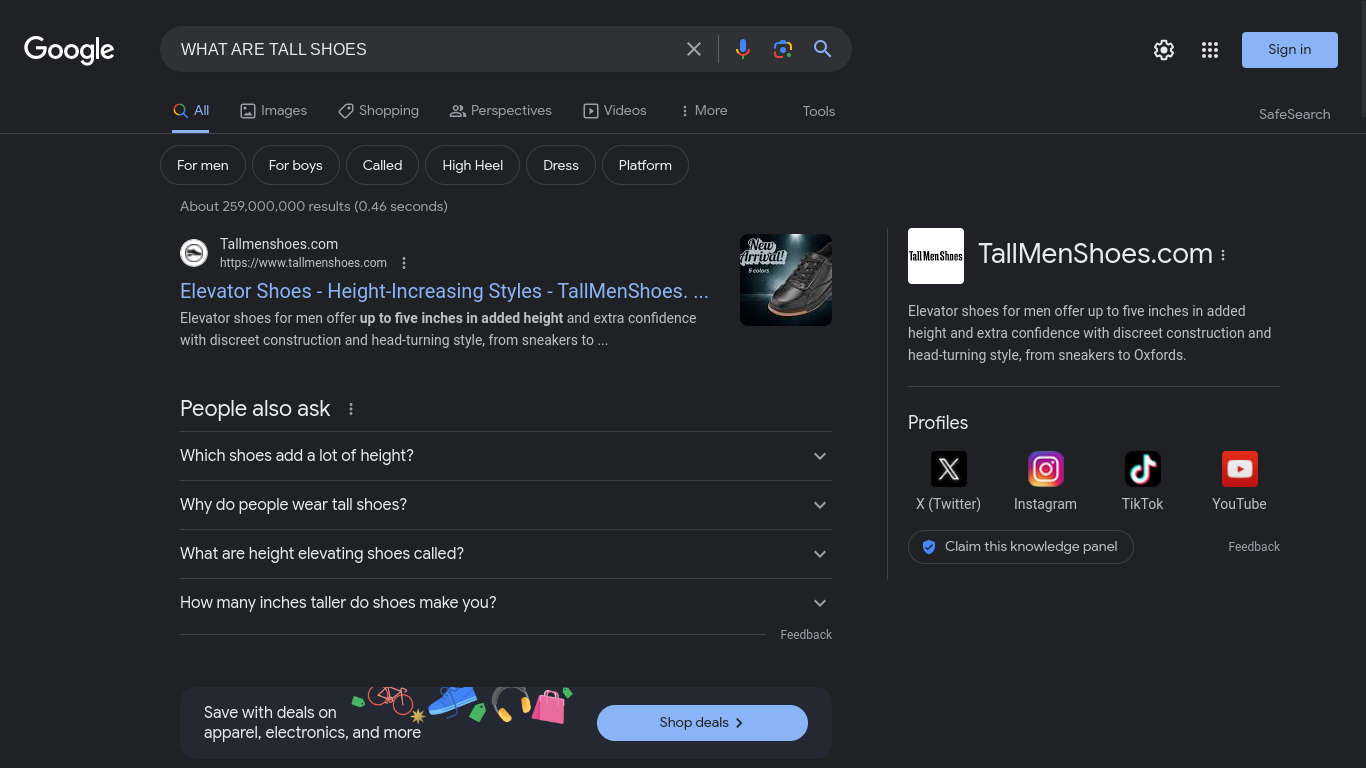Click the Sign in button
This screenshot has width=1366, height=768.
1290,50
